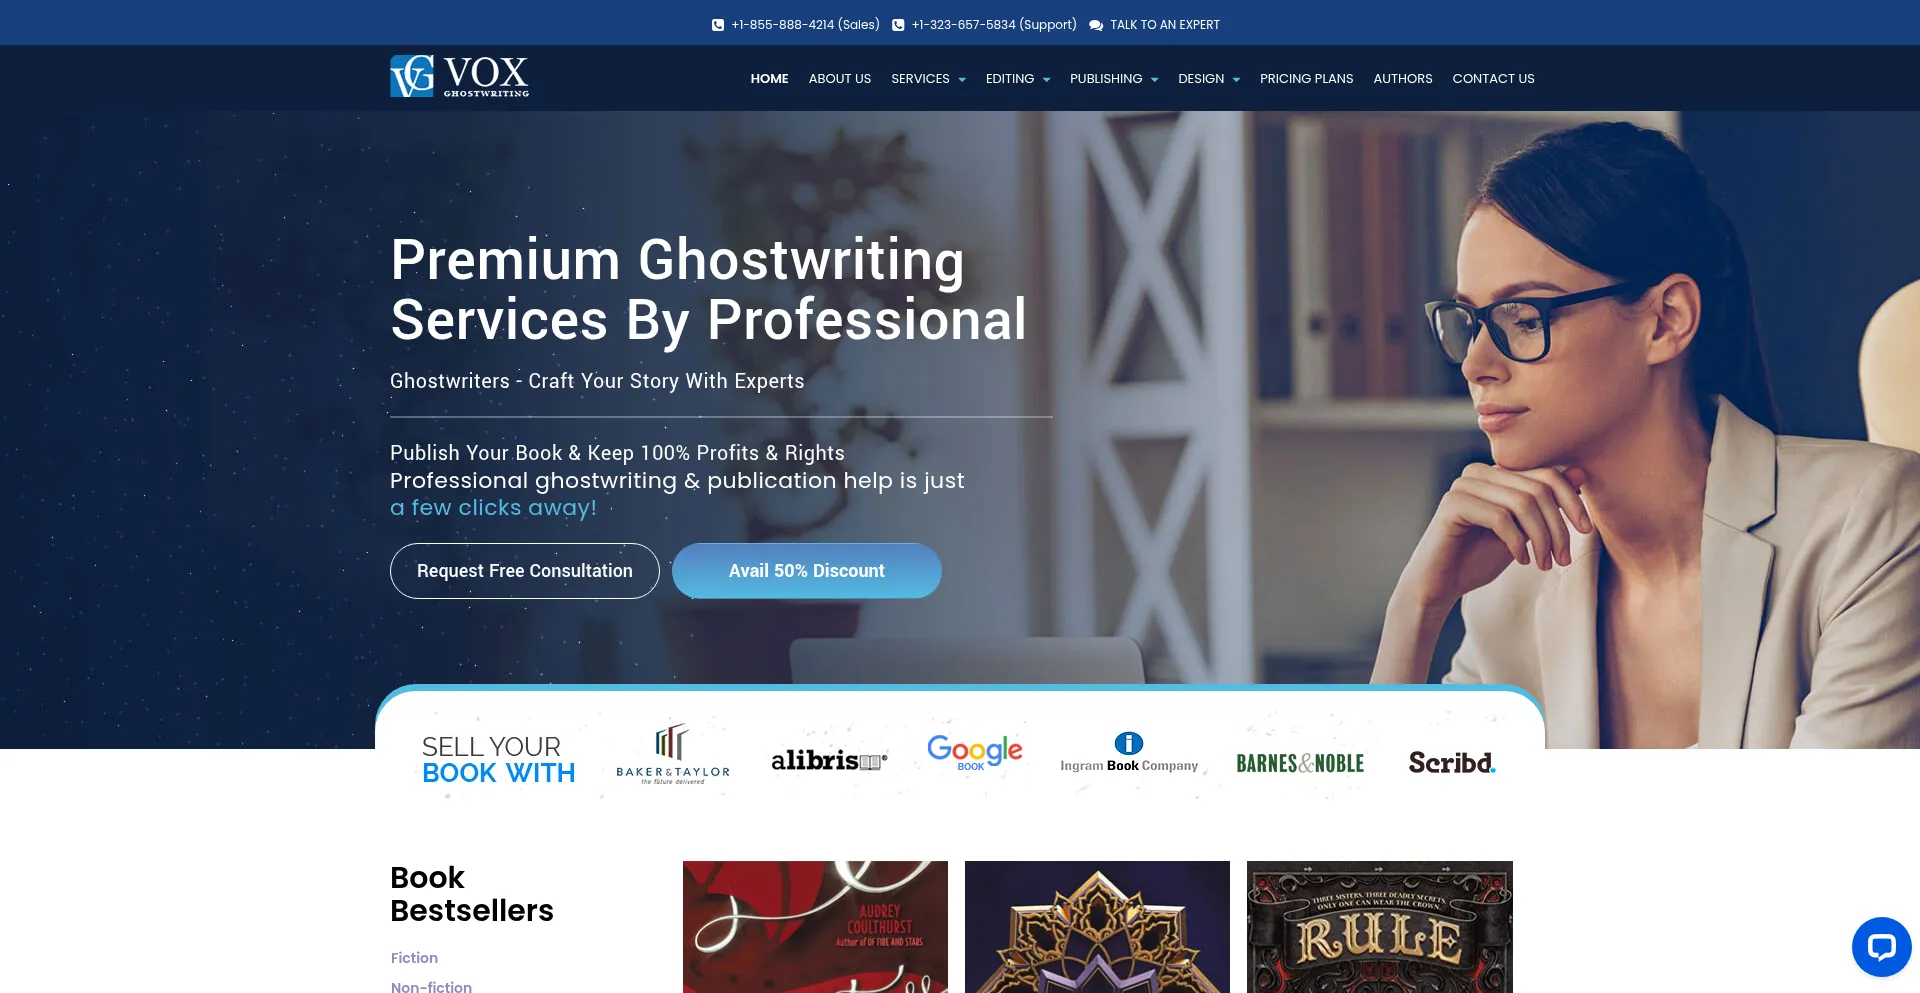Expand the Services dropdown menu
Screen dimensions: 1920x993
928,79
